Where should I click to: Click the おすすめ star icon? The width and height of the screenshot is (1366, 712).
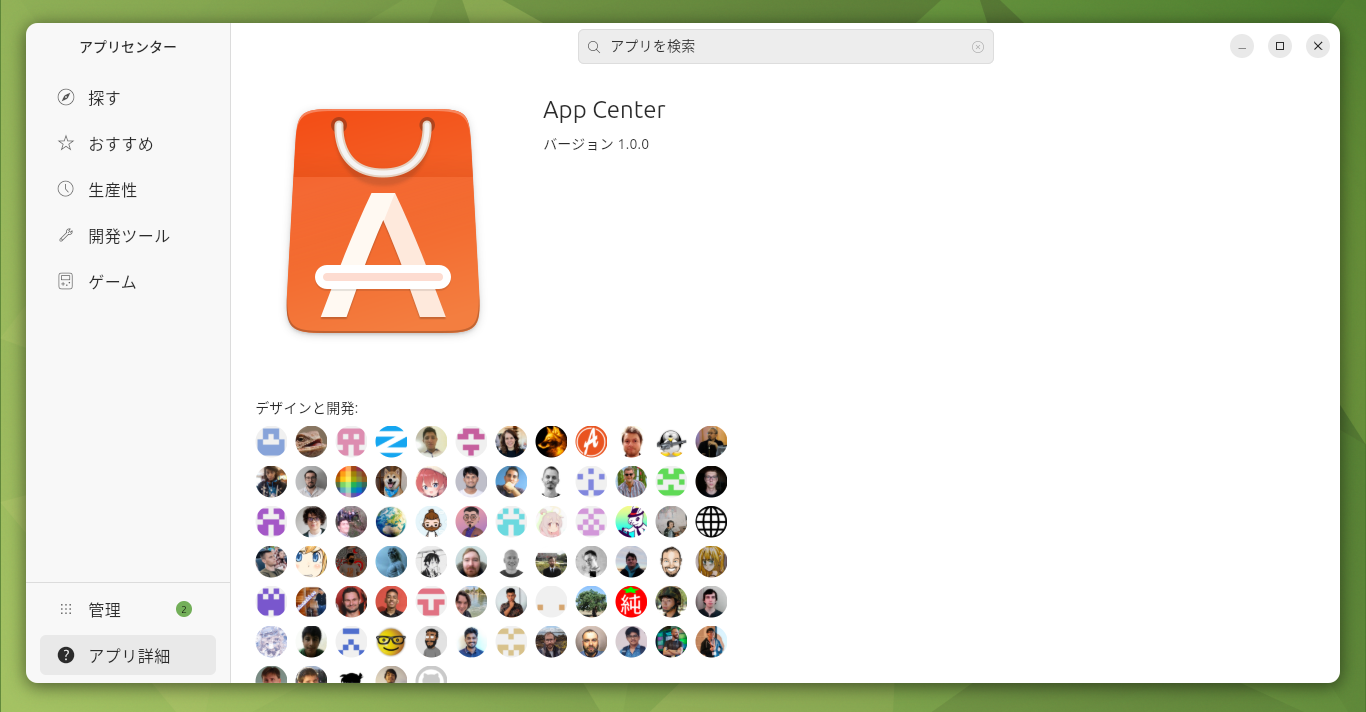coord(65,143)
